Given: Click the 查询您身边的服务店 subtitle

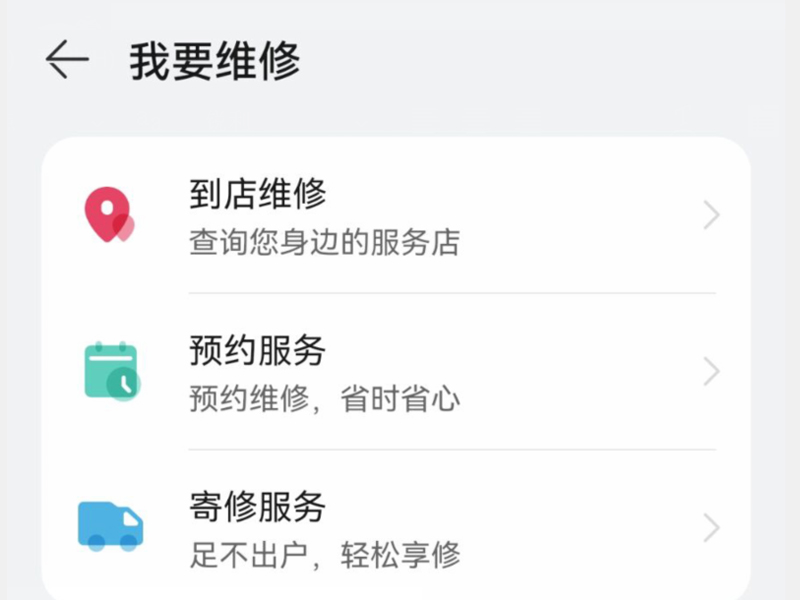Looking at the screenshot, I should pyautogui.click(x=324, y=243).
